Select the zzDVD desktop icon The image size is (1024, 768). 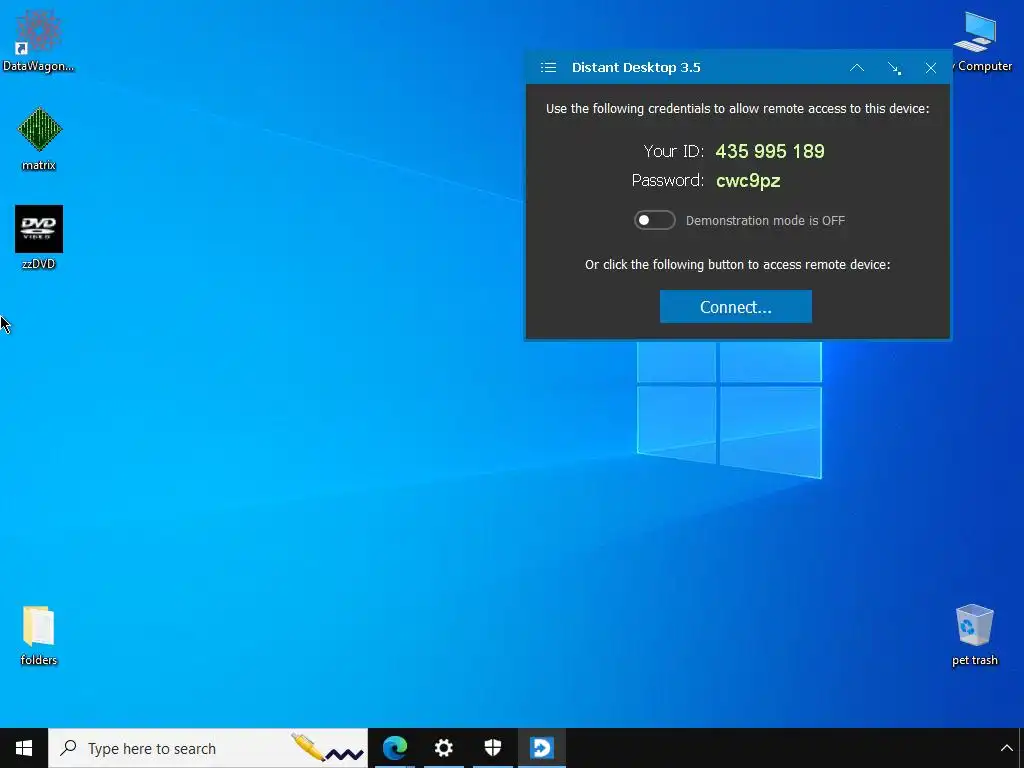pos(39,238)
